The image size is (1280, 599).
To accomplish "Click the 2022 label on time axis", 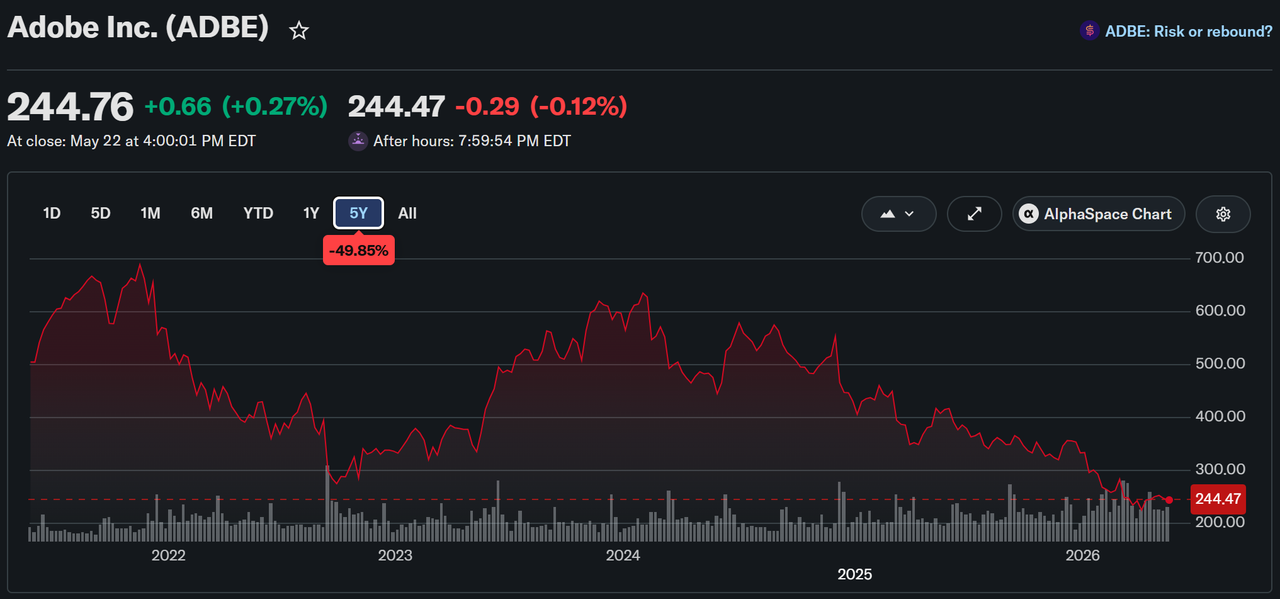I will click(167, 555).
